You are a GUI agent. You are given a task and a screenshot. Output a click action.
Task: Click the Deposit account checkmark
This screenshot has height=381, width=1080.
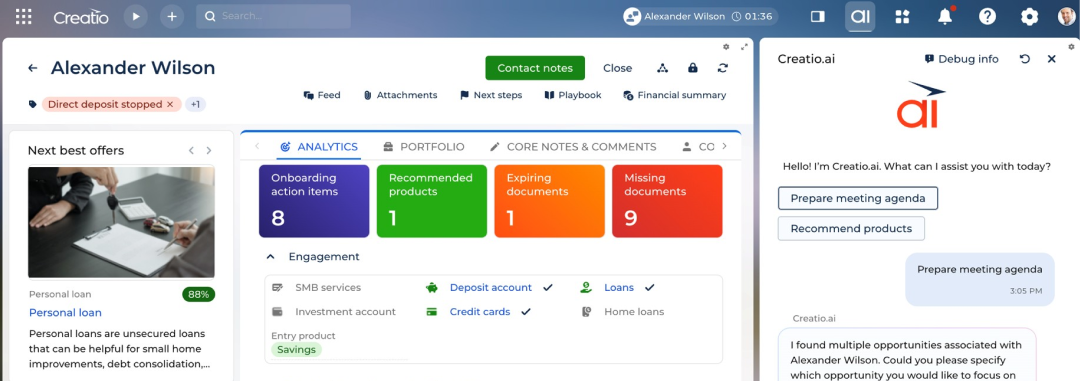(x=548, y=287)
